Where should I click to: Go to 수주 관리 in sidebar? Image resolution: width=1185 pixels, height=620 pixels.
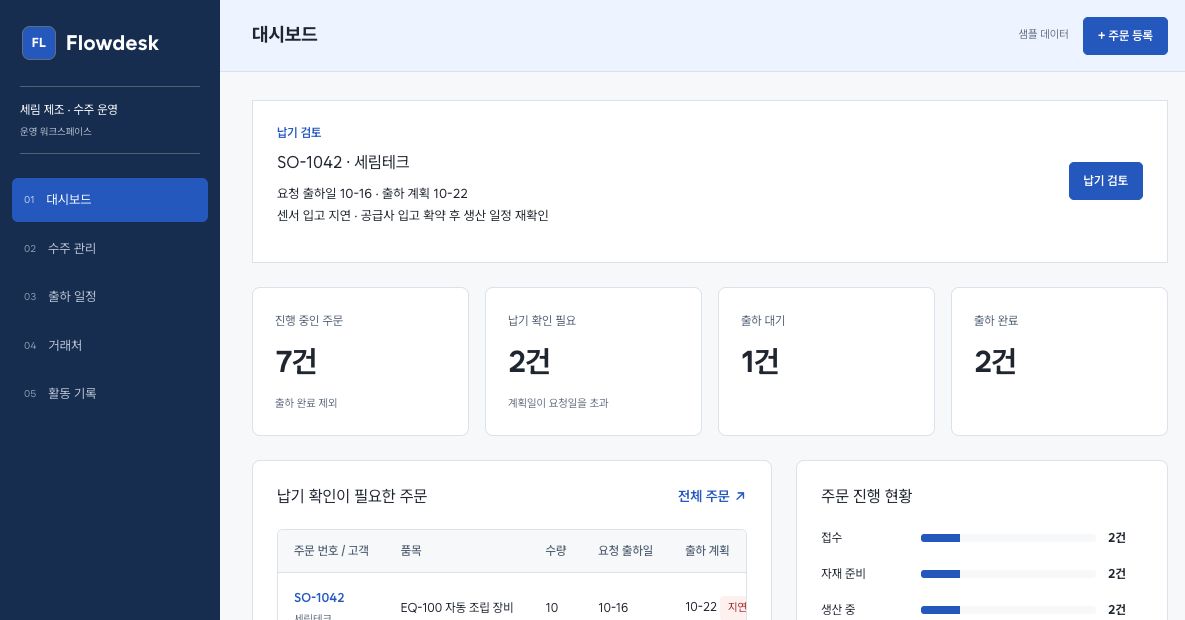point(110,248)
